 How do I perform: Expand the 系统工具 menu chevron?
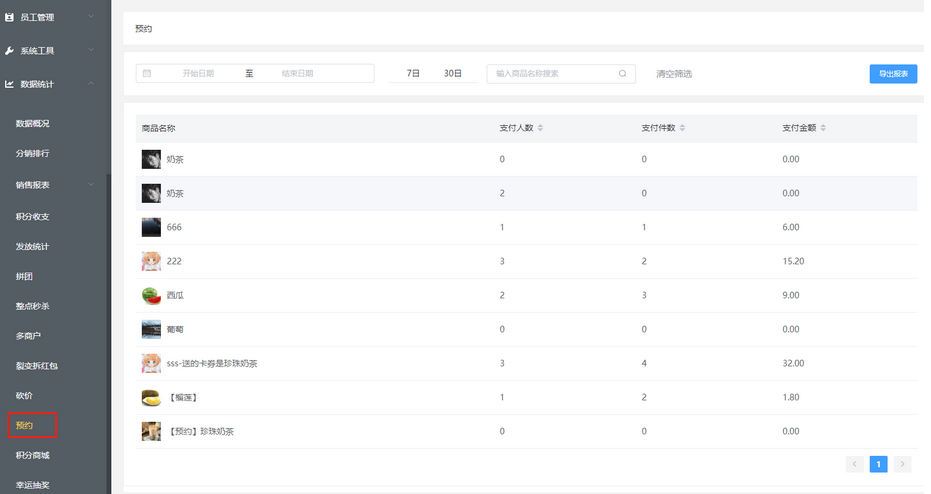90,51
